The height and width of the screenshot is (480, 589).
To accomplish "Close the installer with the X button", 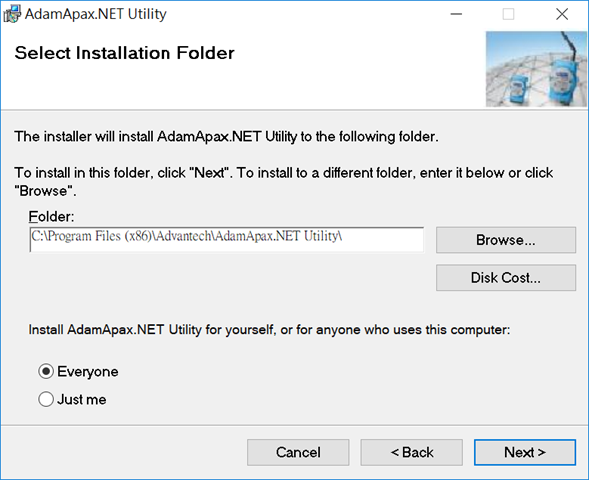I will click(x=562, y=14).
